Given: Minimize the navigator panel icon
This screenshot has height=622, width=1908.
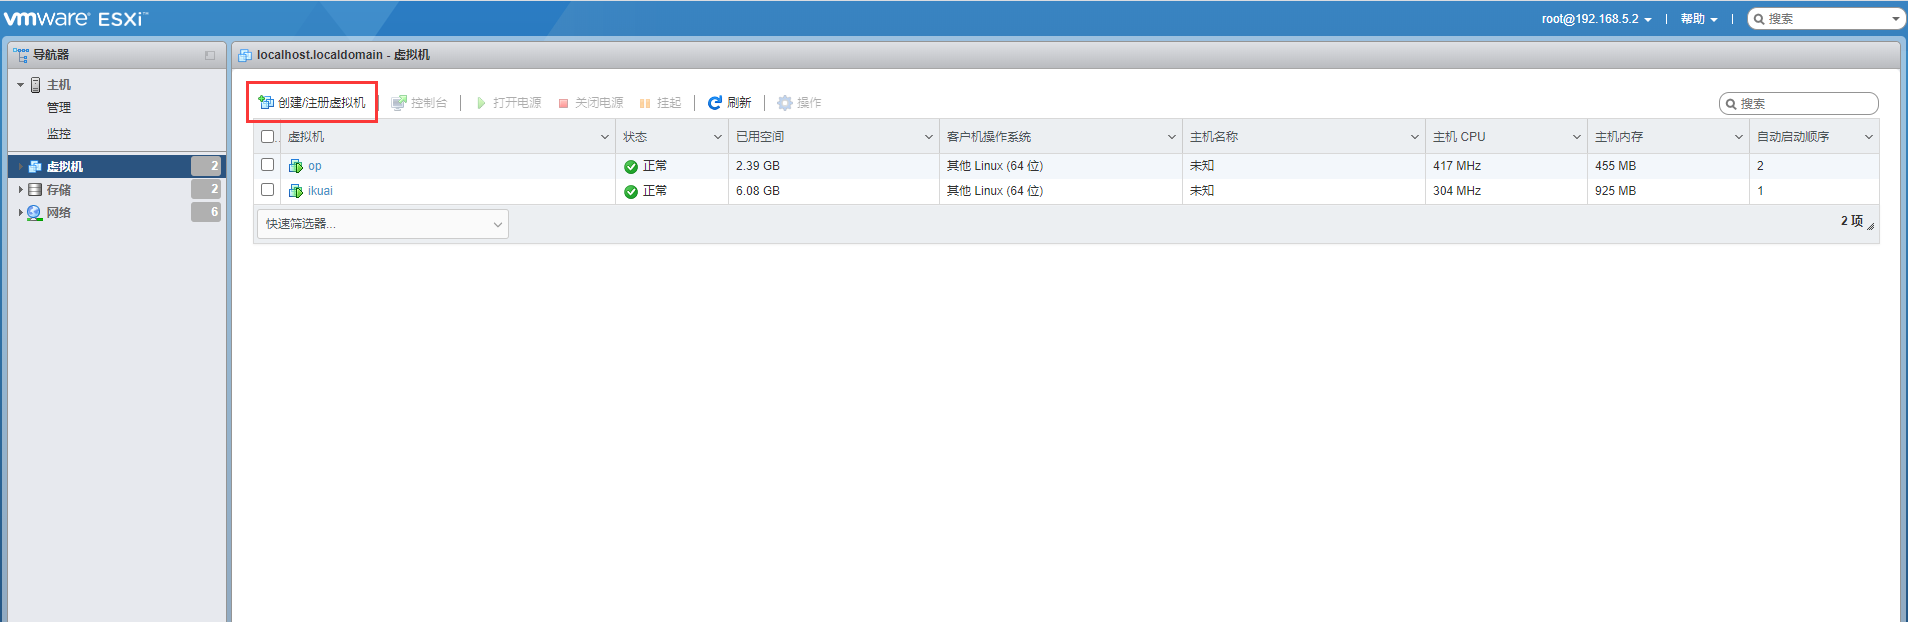Looking at the screenshot, I should 210,56.
